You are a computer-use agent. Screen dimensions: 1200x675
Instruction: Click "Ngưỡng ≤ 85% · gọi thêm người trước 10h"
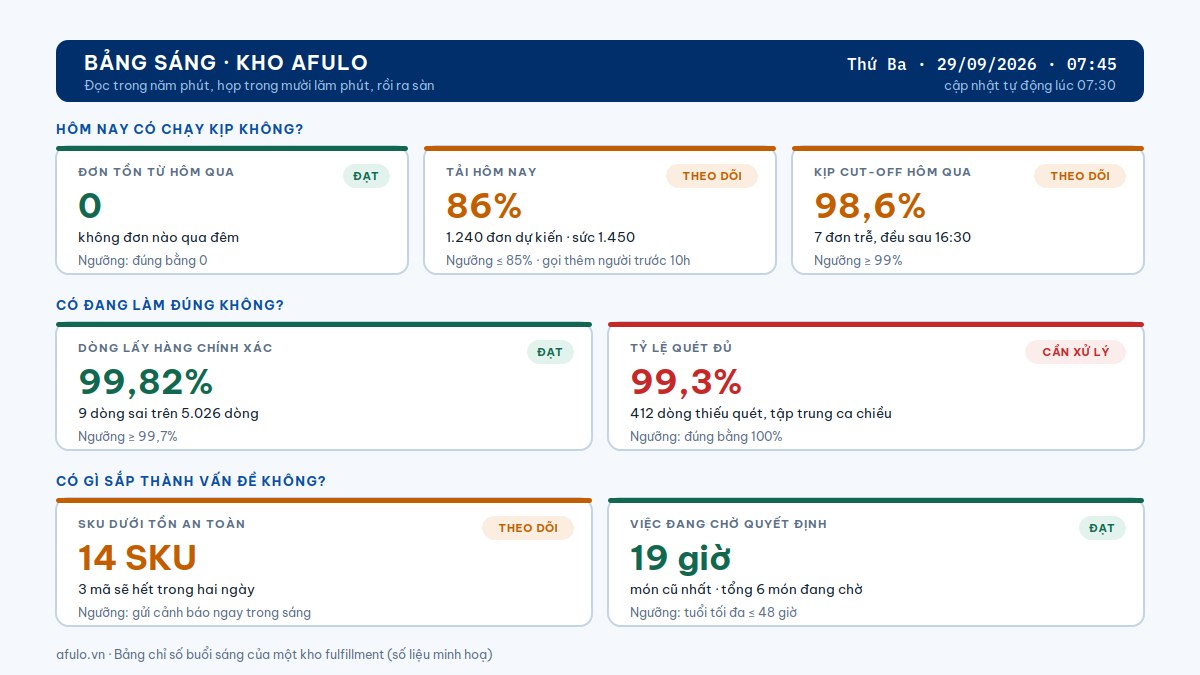point(568,261)
